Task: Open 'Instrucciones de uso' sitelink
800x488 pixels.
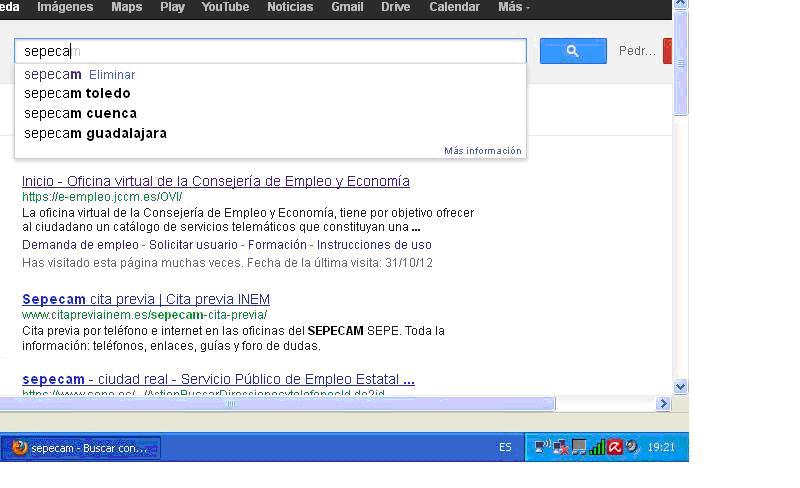Action: pos(374,245)
